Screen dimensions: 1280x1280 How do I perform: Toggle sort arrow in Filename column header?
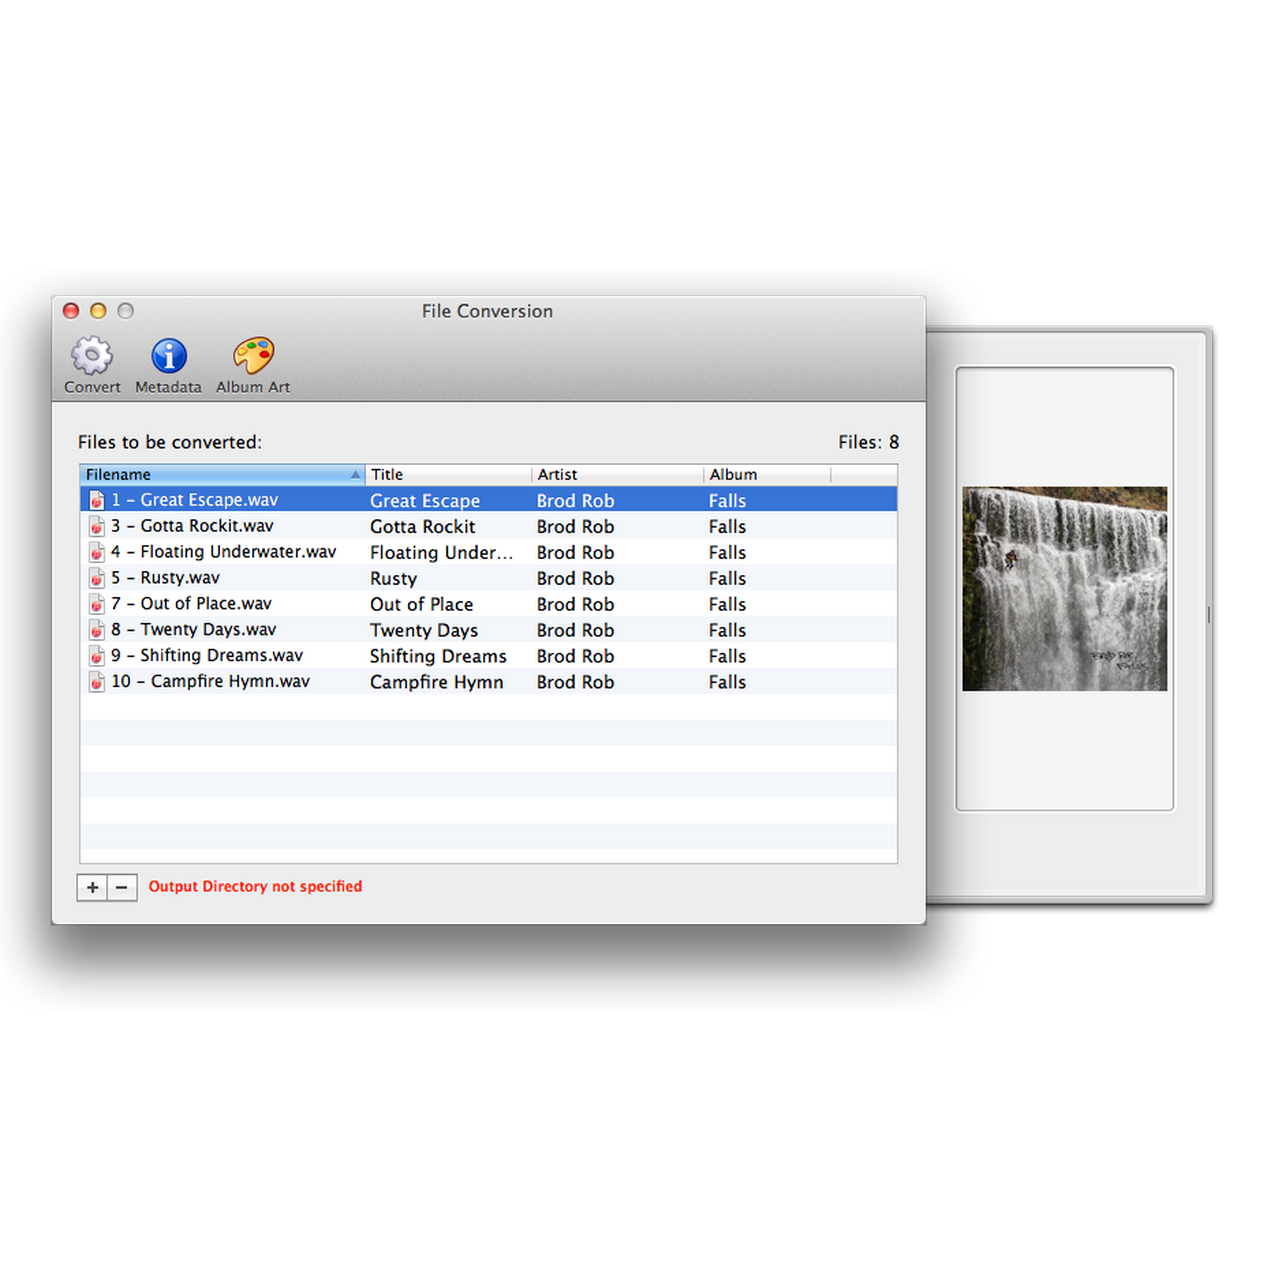pyautogui.click(x=355, y=474)
